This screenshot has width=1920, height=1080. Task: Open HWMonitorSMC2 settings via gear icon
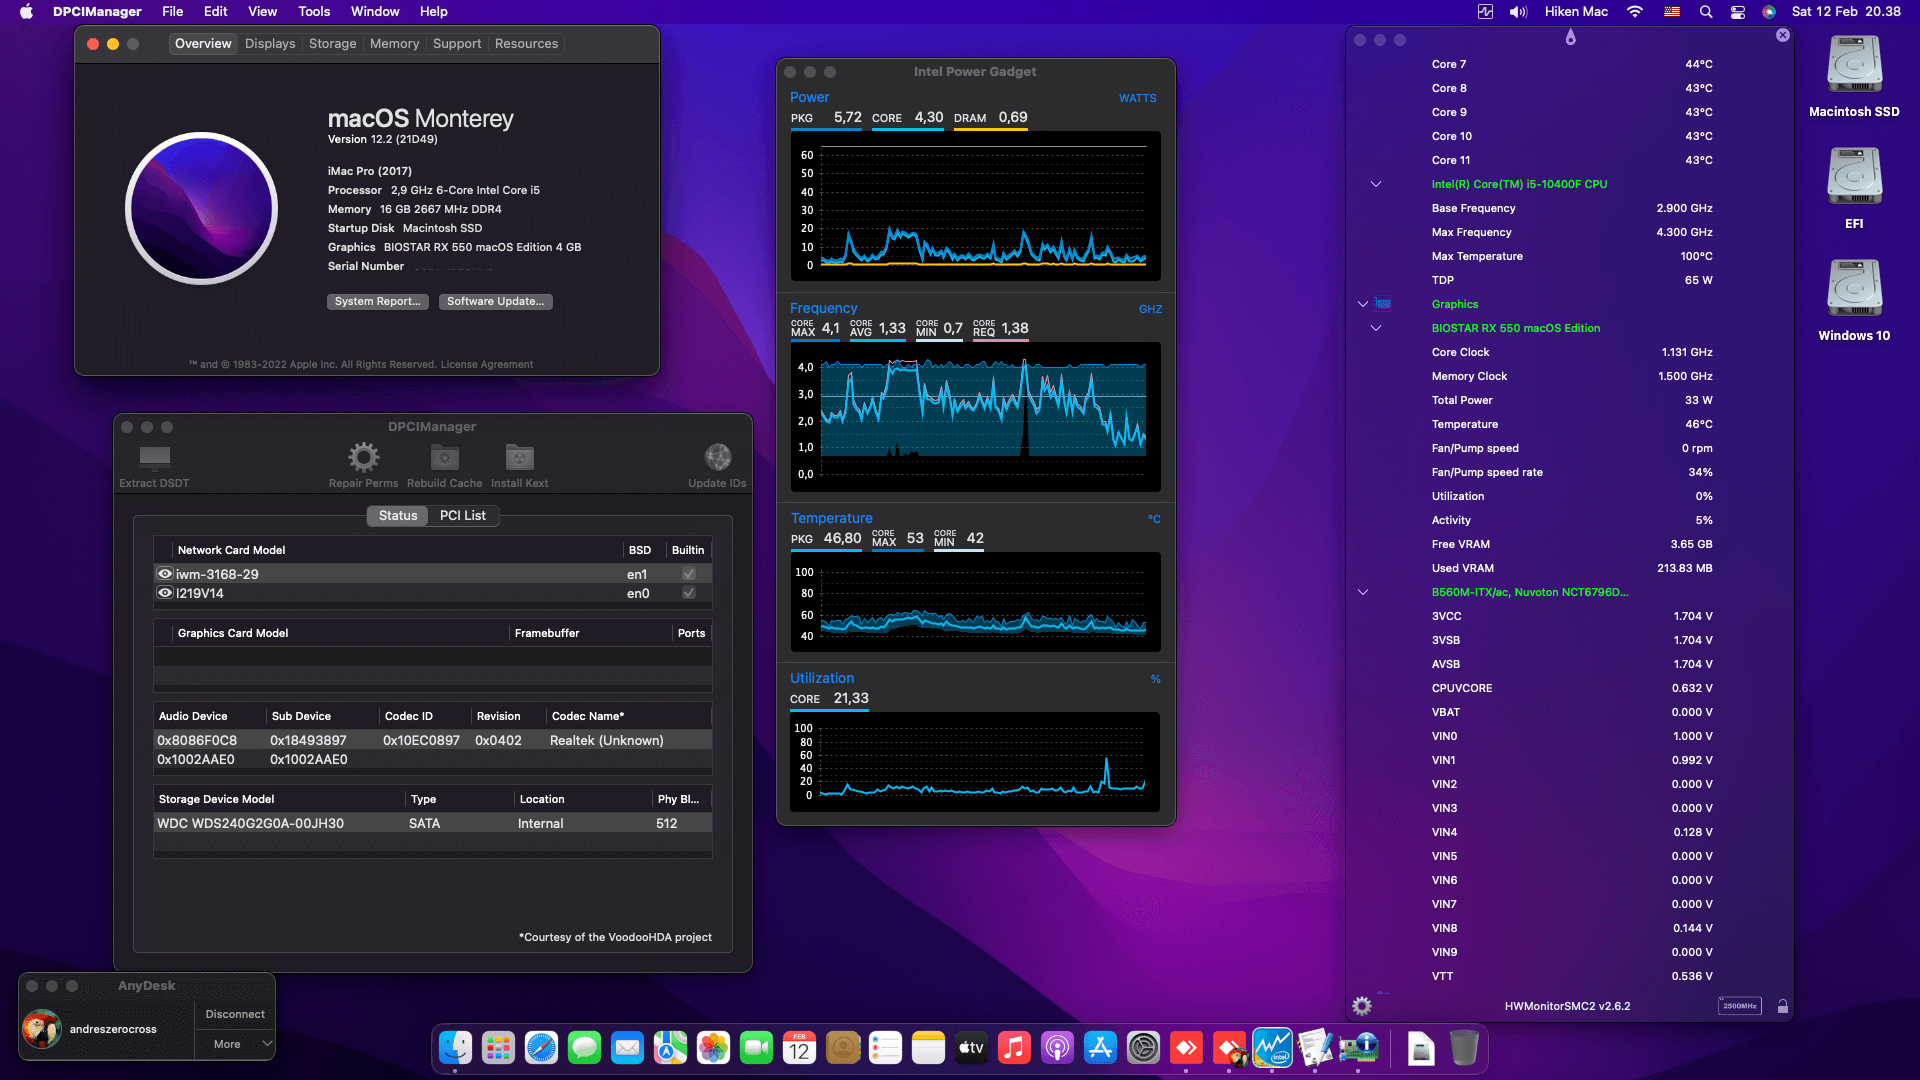1361,1006
